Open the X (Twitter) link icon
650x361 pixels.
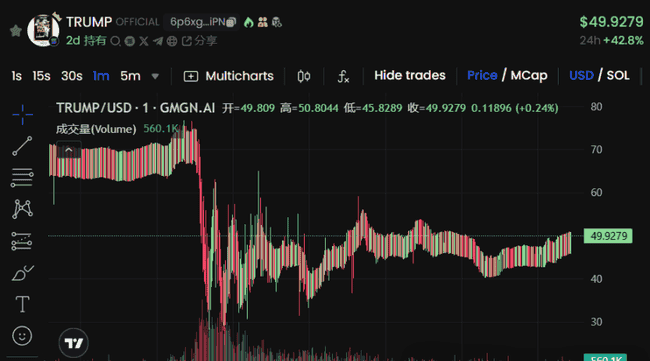(x=144, y=41)
